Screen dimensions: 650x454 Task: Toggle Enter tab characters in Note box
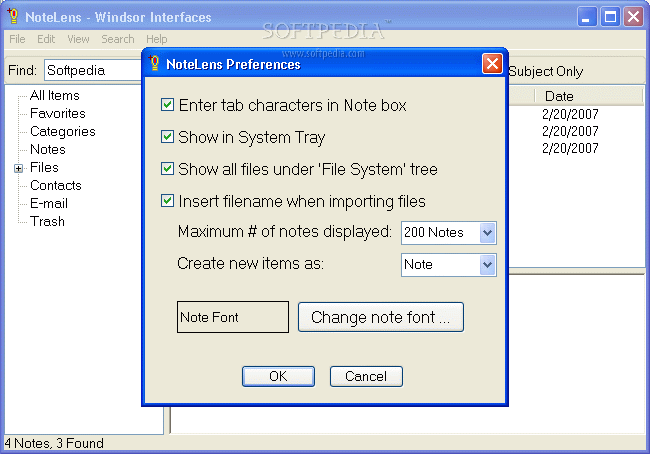pos(167,104)
